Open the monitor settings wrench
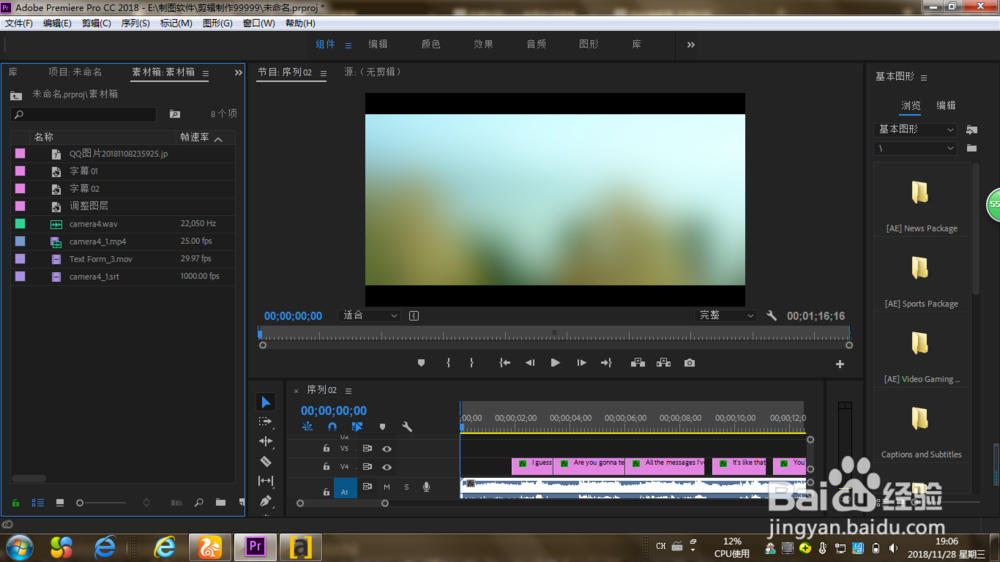Screen dimensions: 1000x562 [x=771, y=316]
